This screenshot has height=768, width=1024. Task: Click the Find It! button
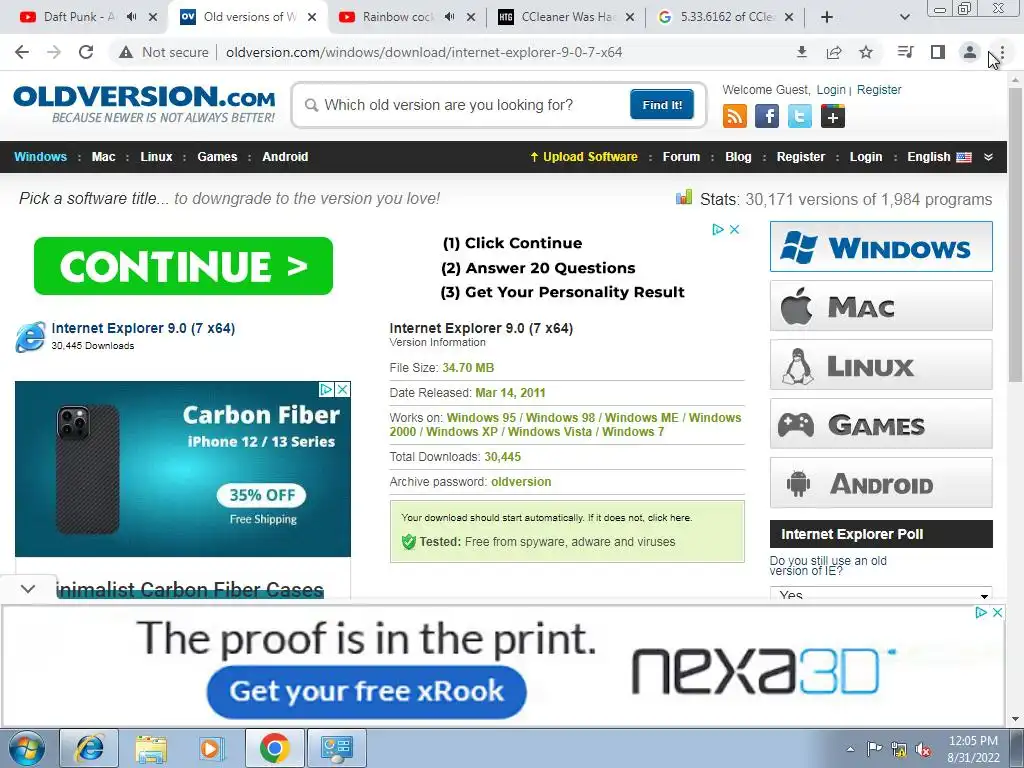point(662,104)
